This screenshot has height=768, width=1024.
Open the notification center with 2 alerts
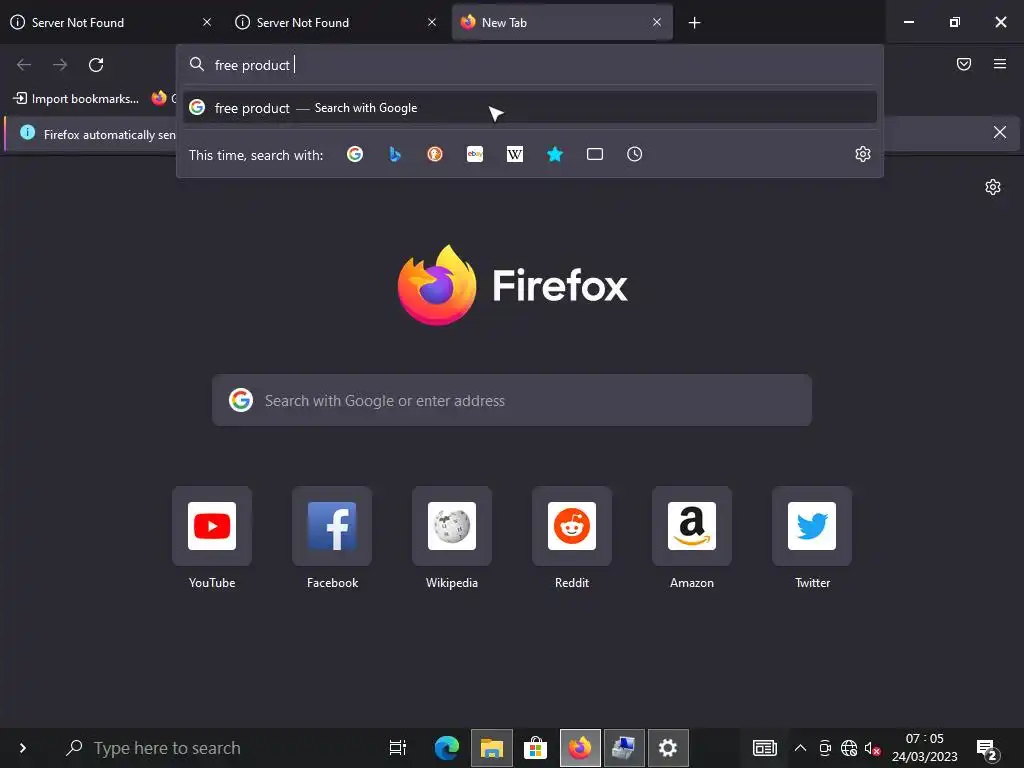pos(987,749)
